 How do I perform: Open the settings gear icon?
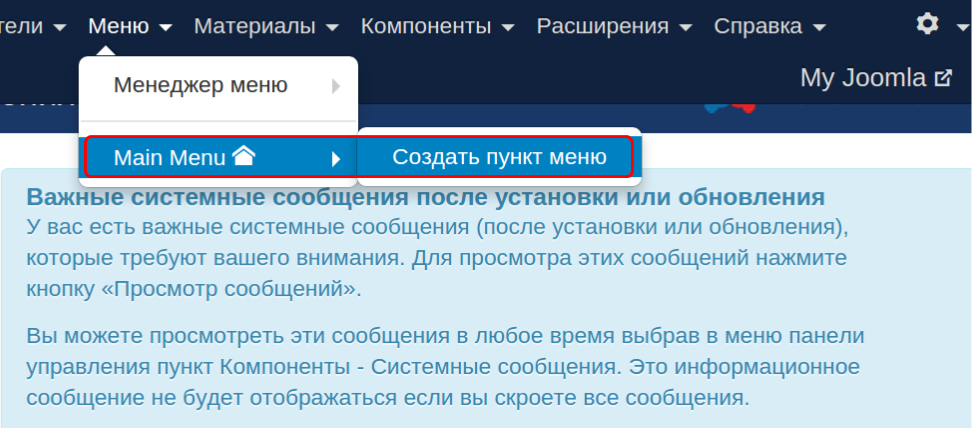click(928, 23)
